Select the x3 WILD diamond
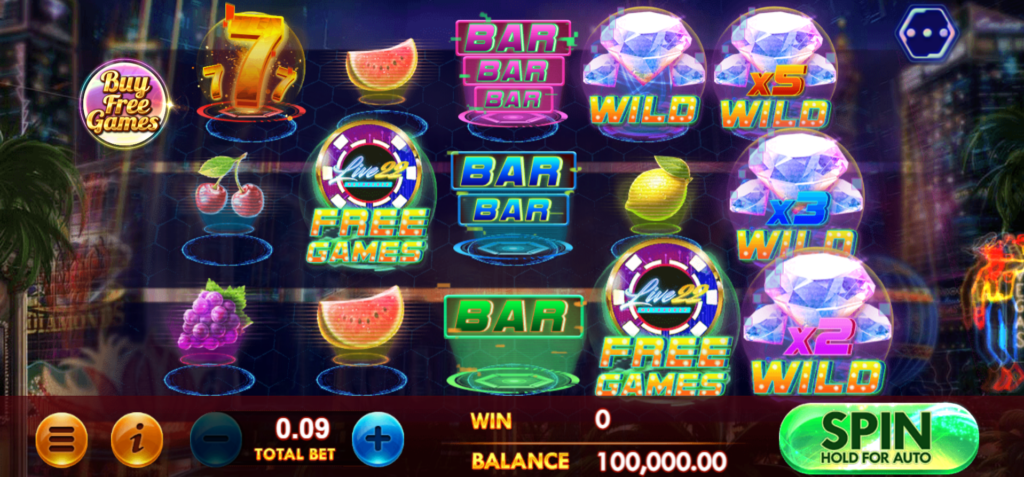 pos(796,194)
